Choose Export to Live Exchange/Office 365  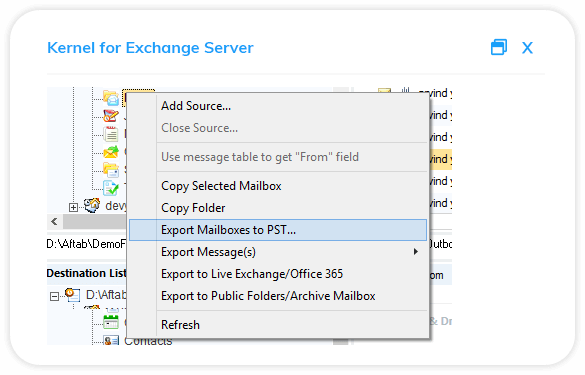tap(278, 274)
